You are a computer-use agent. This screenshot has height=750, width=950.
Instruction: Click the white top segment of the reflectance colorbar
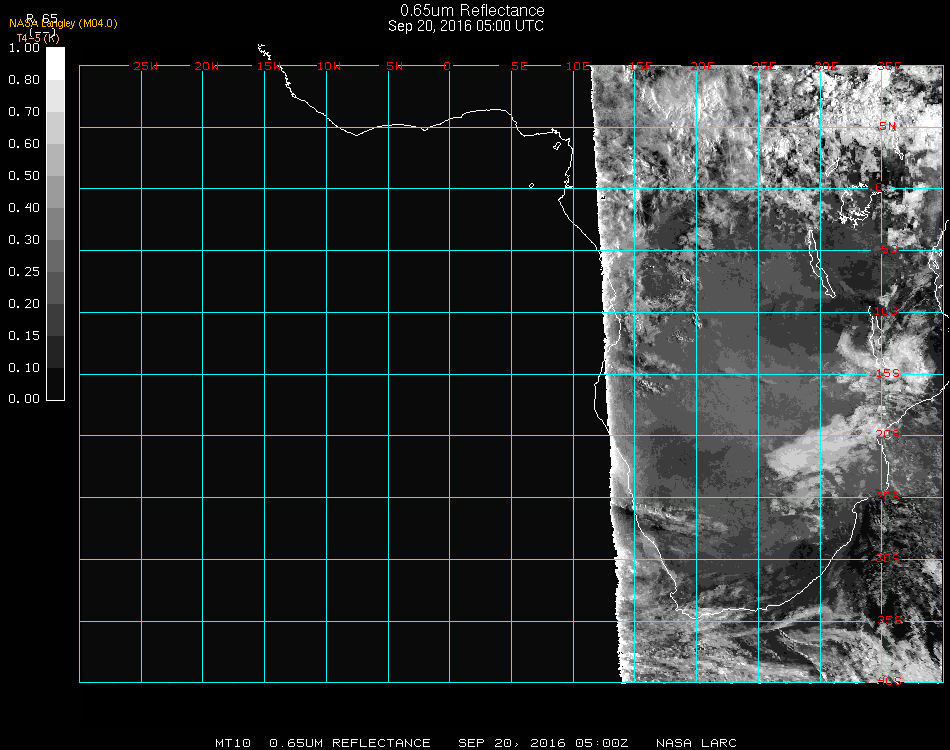click(x=55, y=64)
